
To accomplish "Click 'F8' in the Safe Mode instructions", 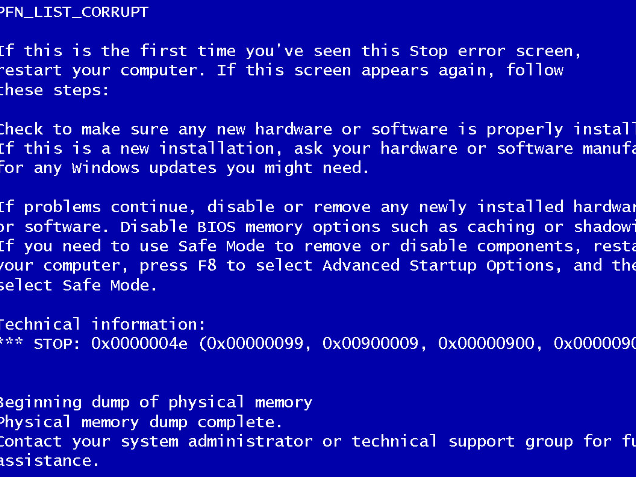I will (207, 266).
